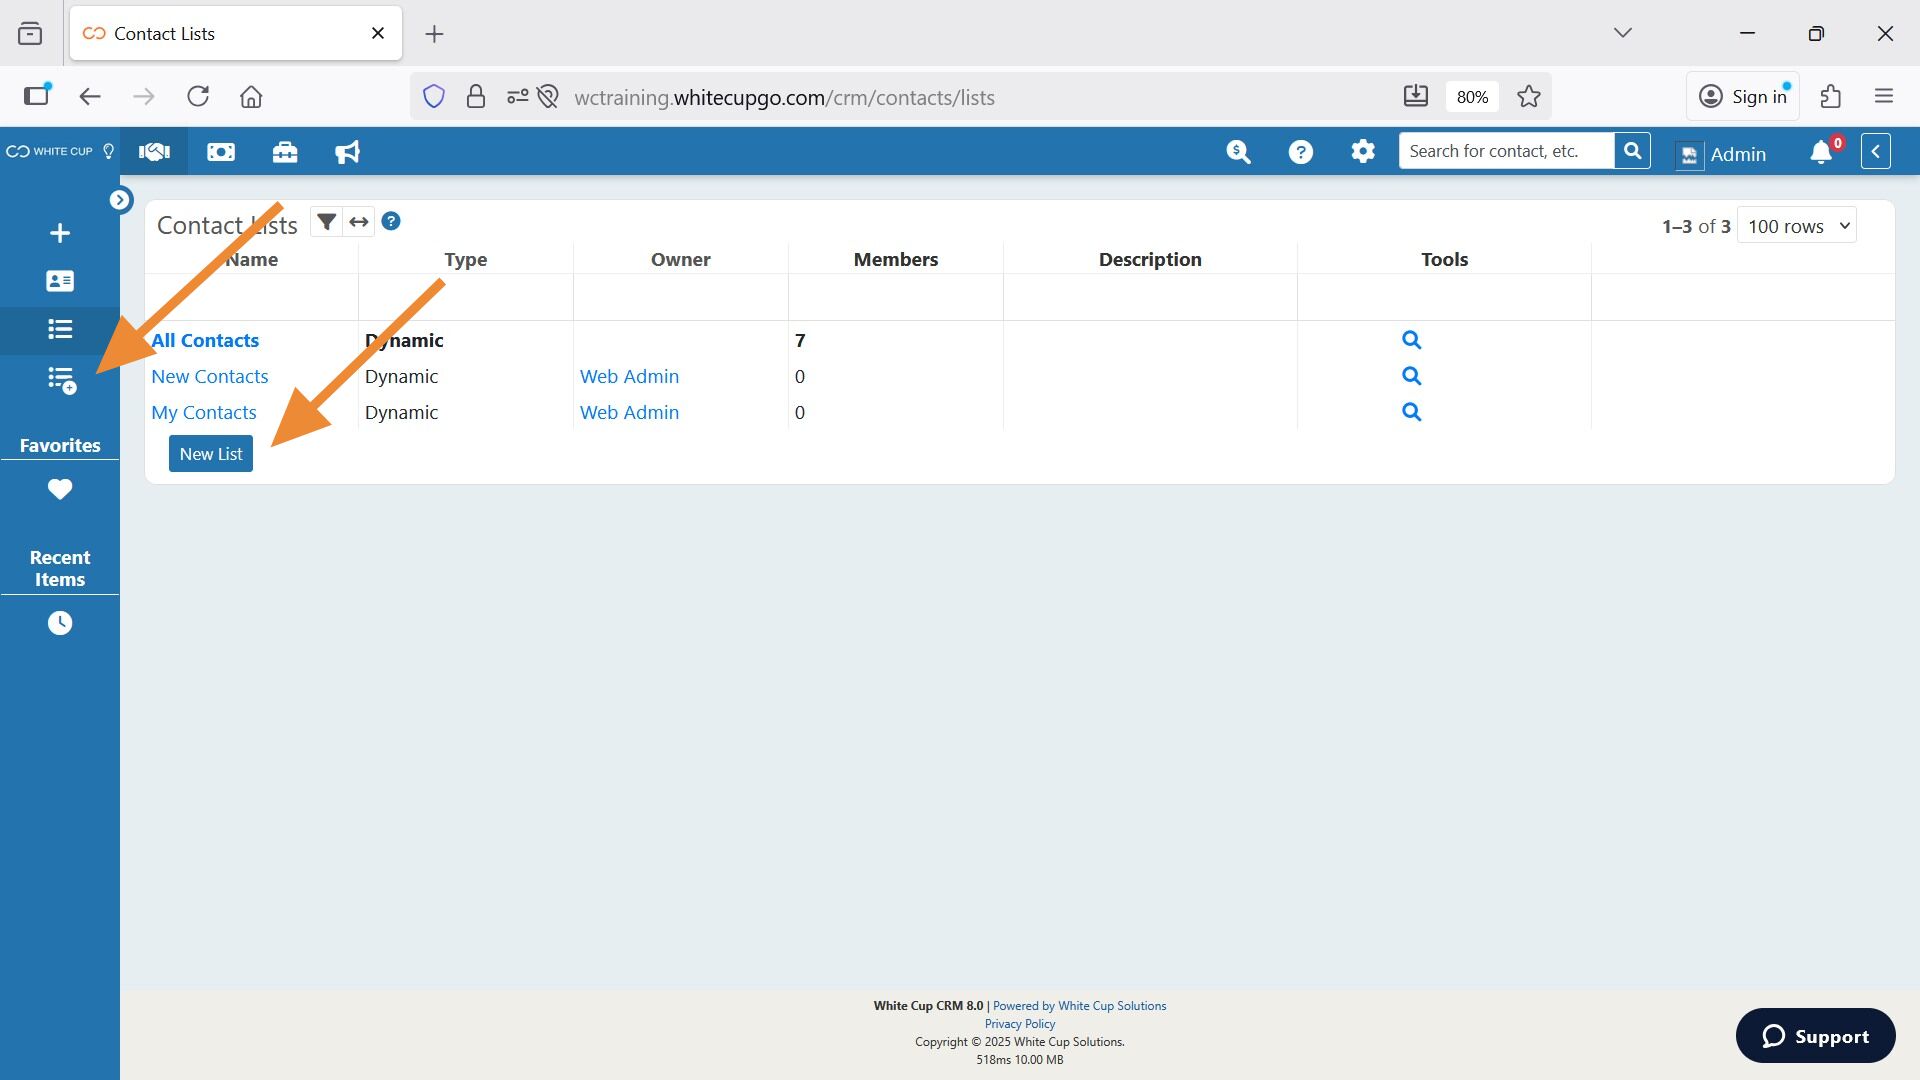Open the browser extensions icon
Screen dimensions: 1920x1080
tap(1831, 96)
